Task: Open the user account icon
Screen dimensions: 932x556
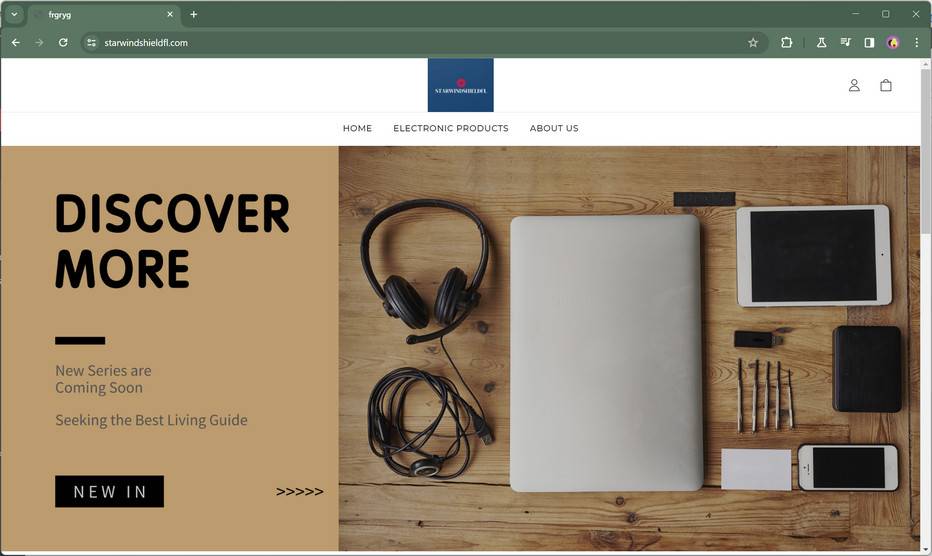Action: (x=854, y=85)
